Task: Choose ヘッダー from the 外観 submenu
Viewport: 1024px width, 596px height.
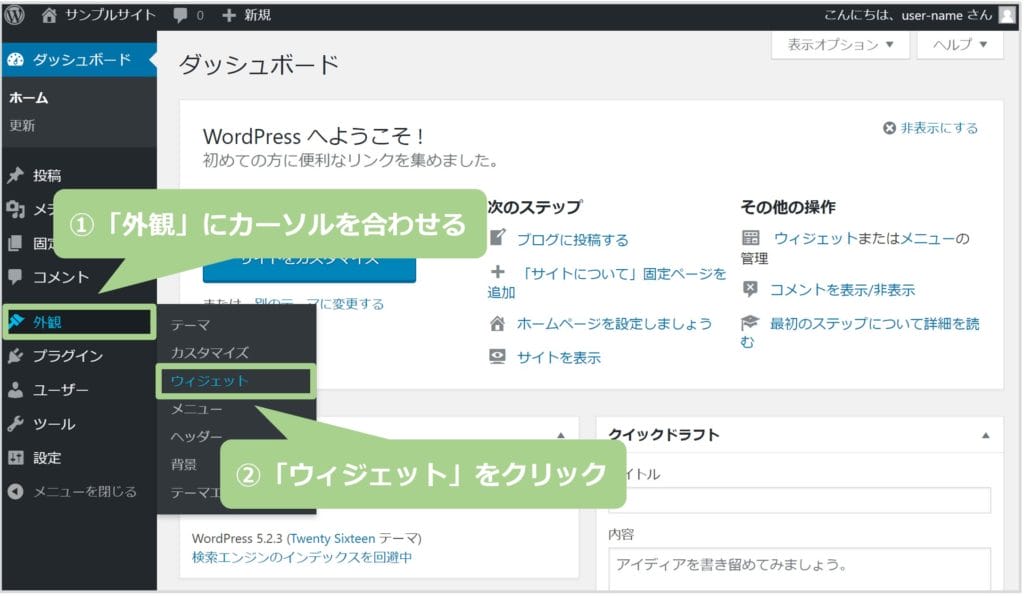Action: click(x=197, y=437)
